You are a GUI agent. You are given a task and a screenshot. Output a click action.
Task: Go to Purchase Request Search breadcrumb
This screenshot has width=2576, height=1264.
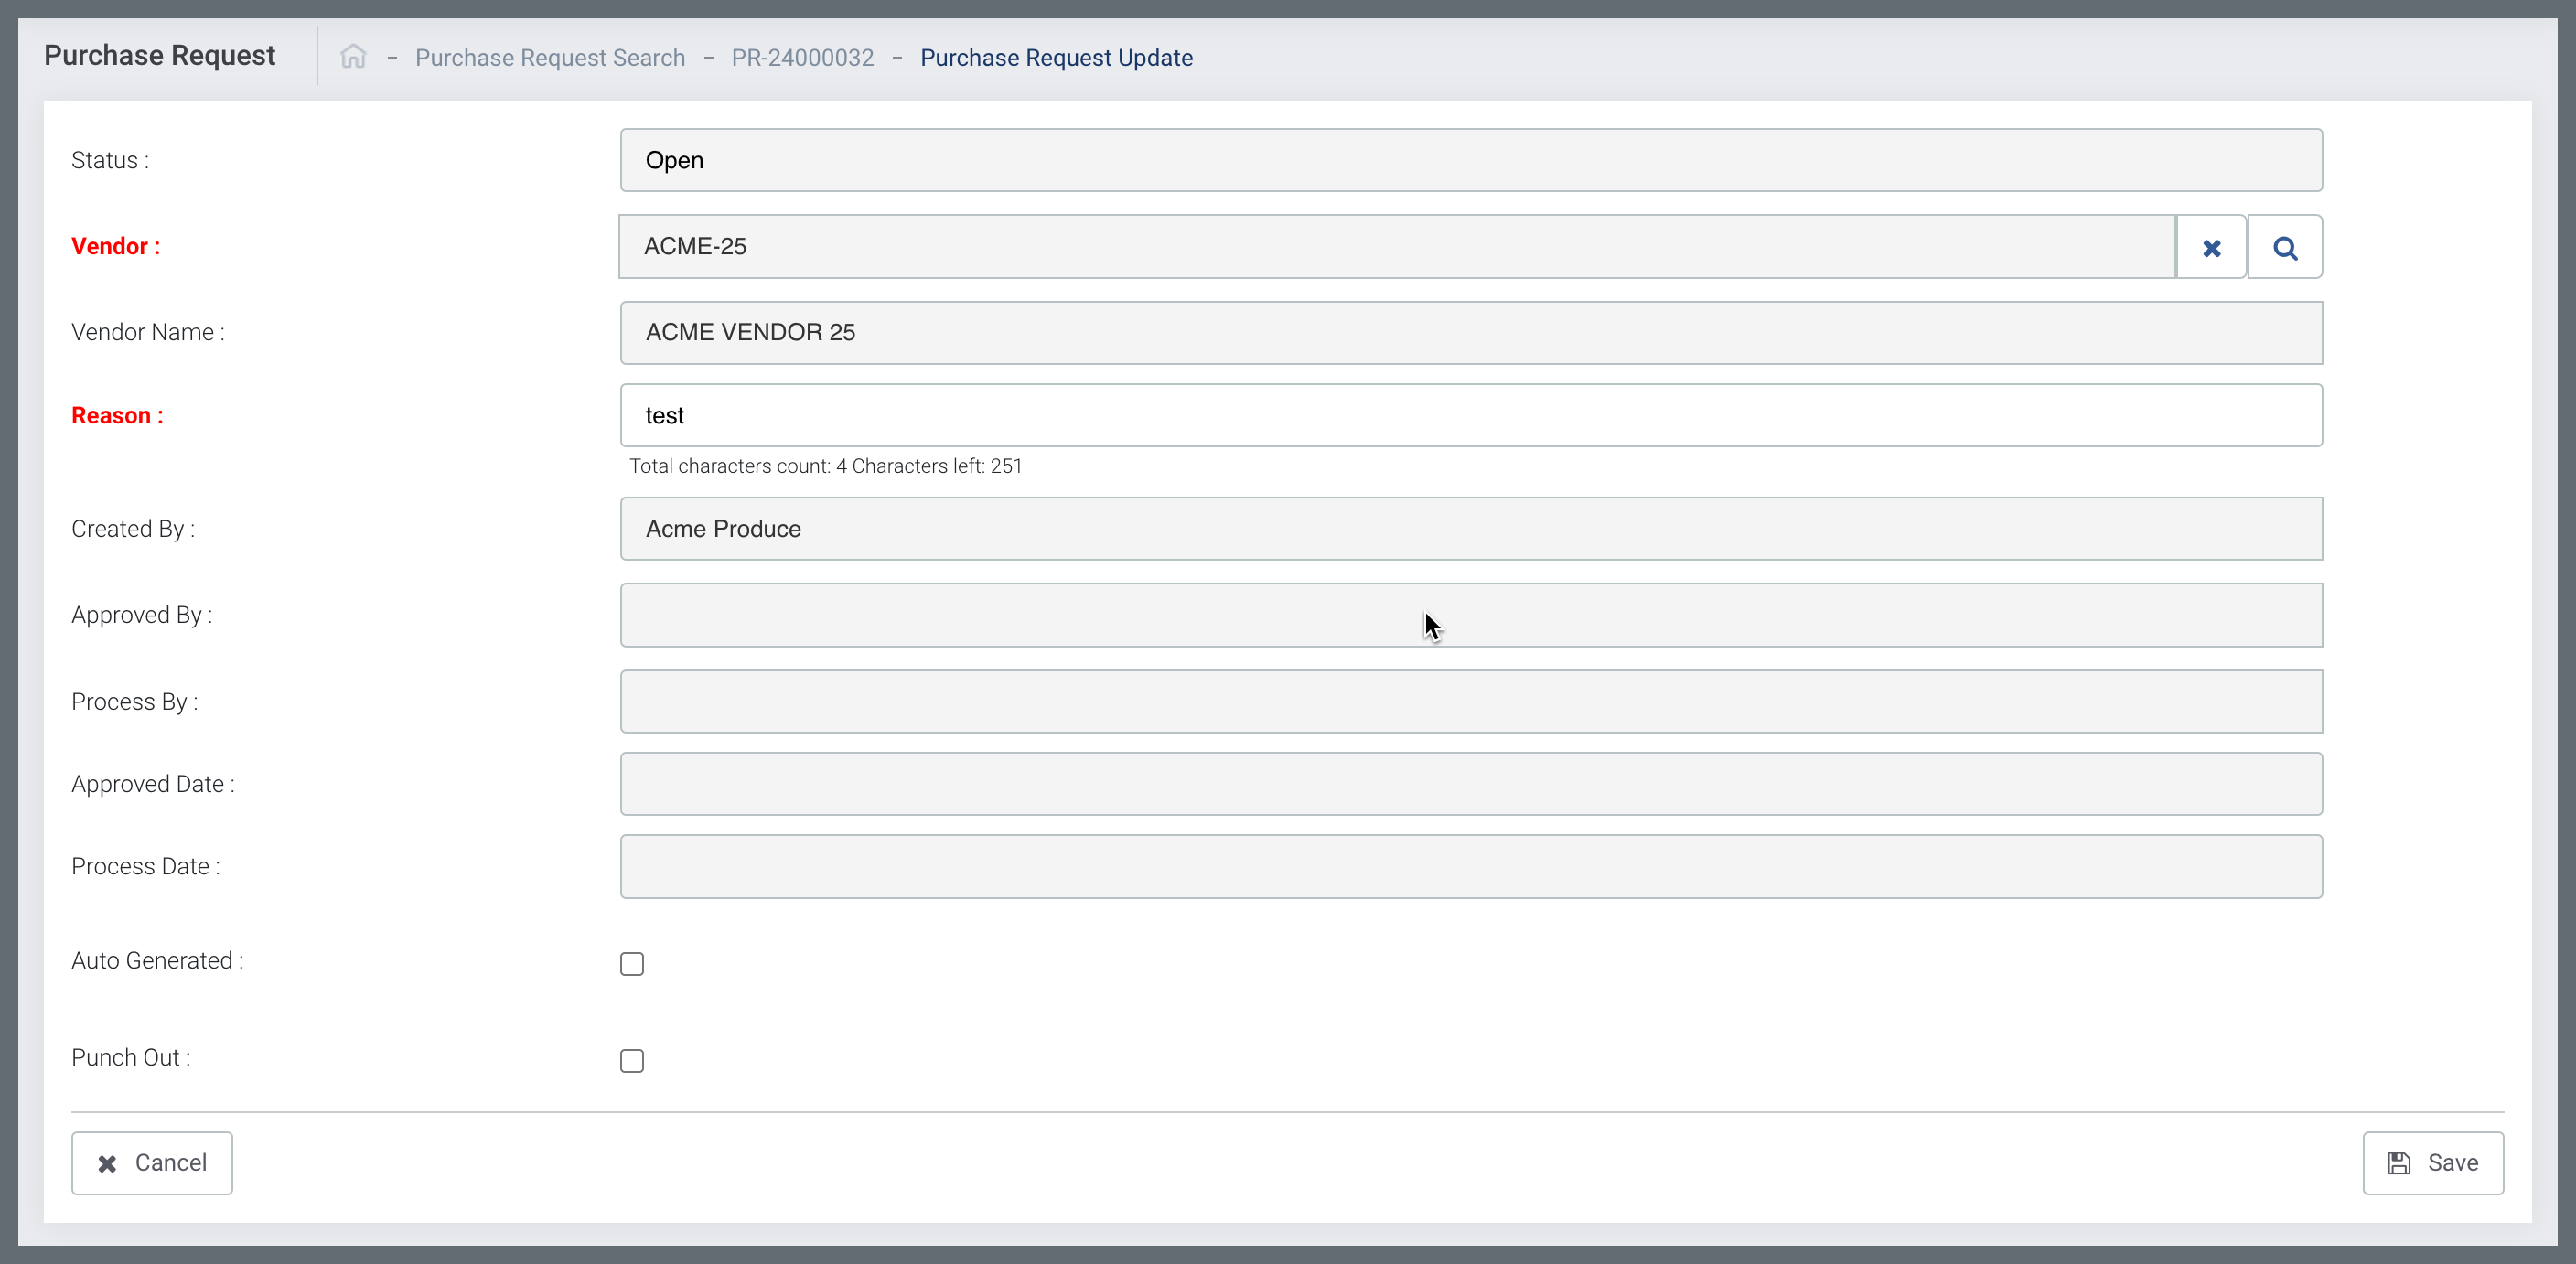550,57
